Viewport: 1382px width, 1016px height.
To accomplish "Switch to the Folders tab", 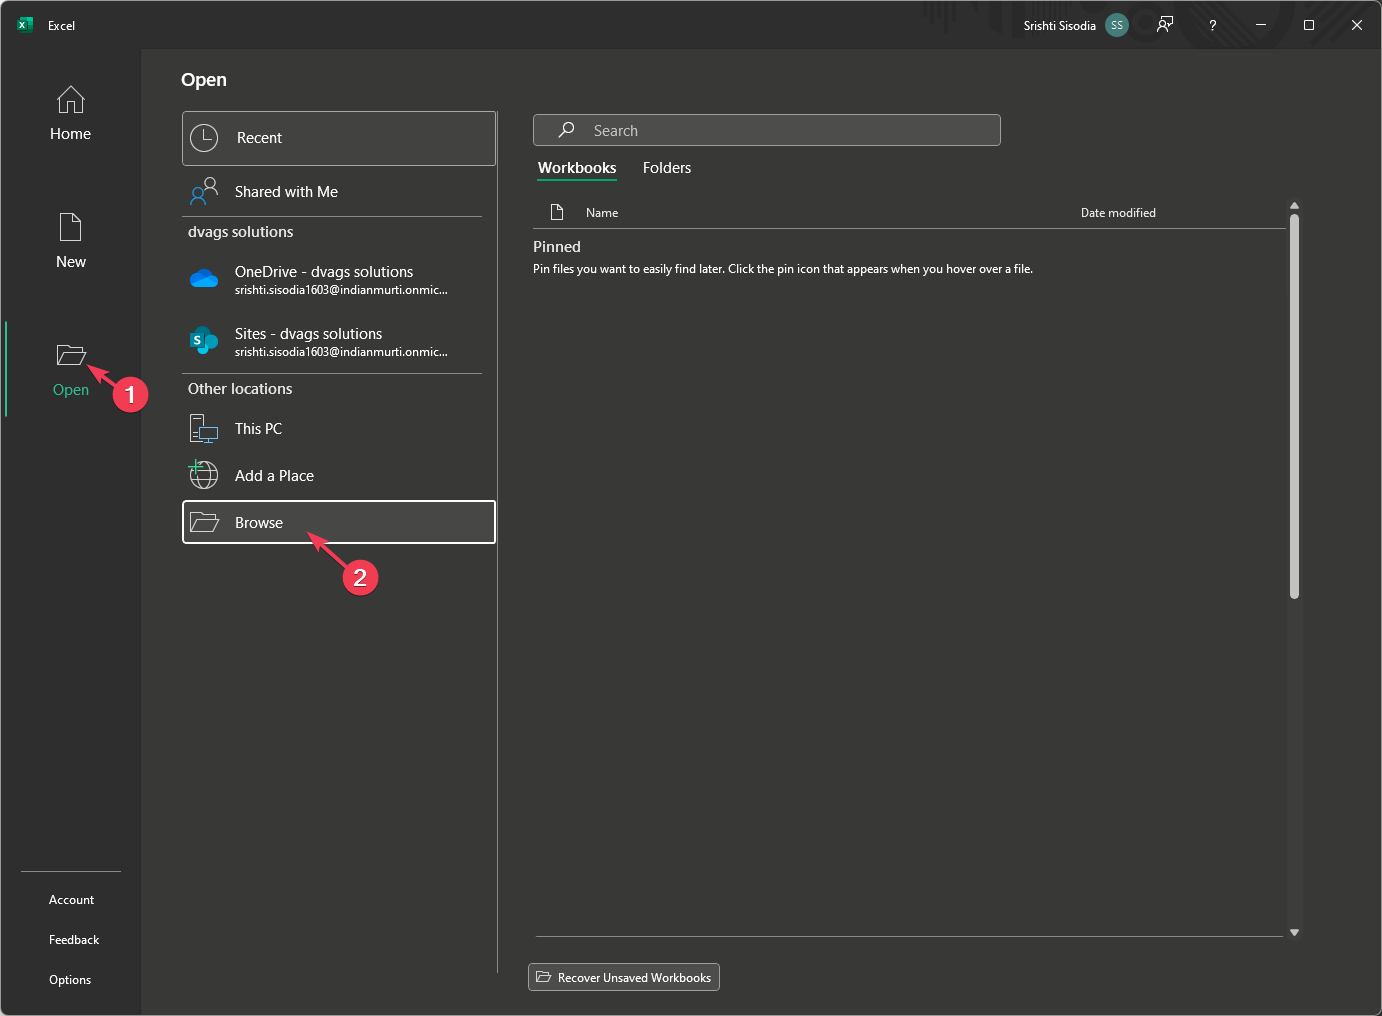I will point(667,168).
